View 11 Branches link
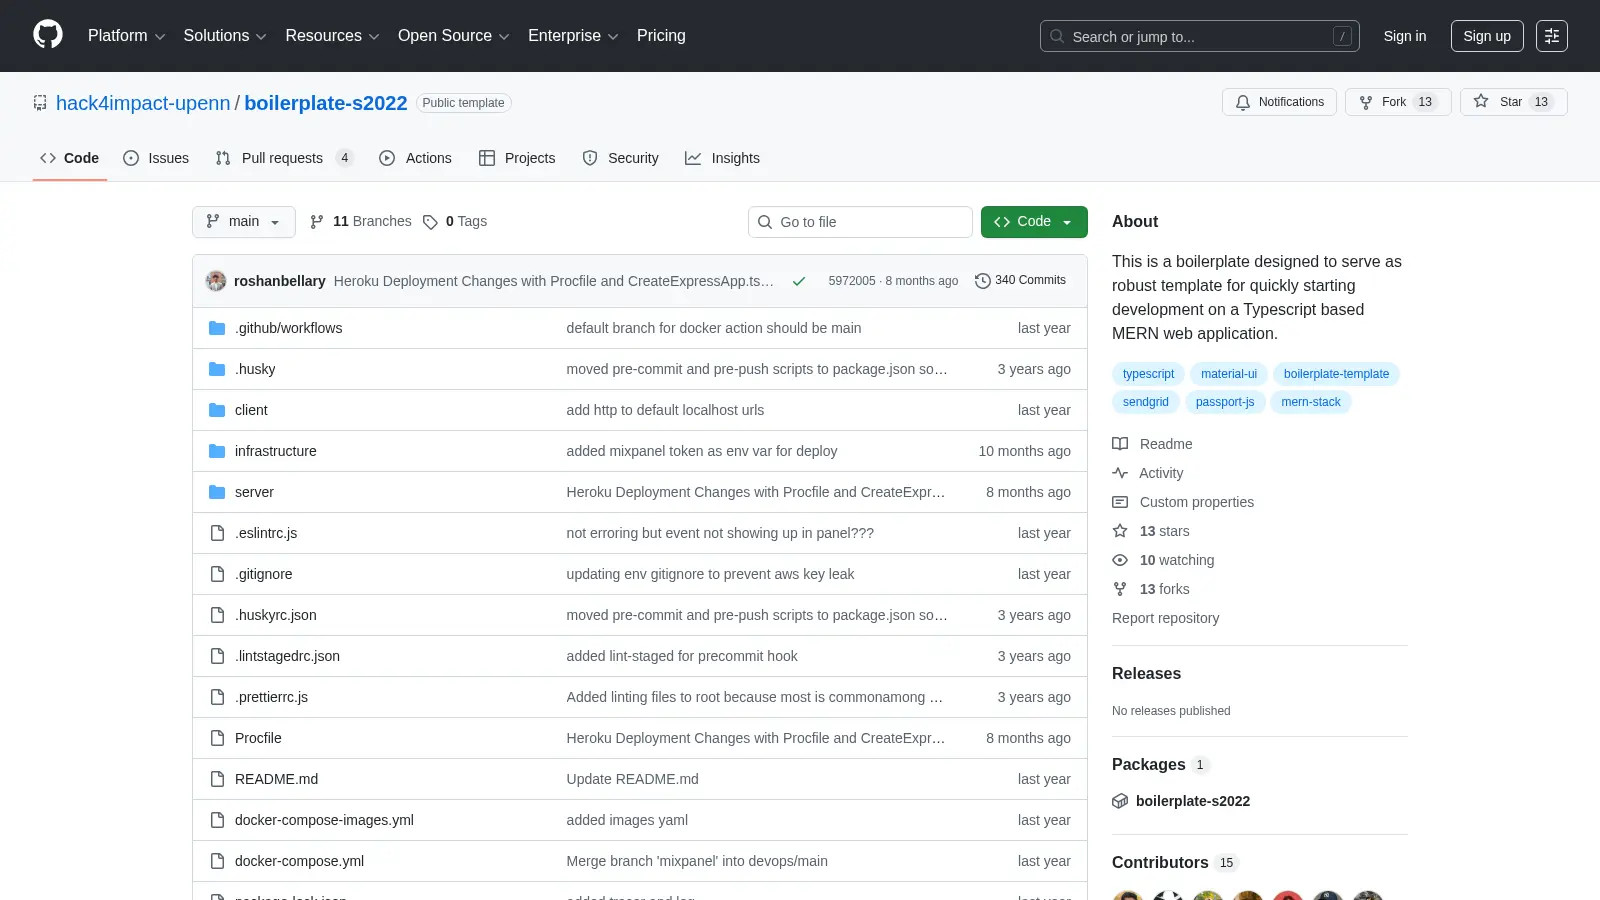Screen dimensions: 1600x900 point(361,222)
